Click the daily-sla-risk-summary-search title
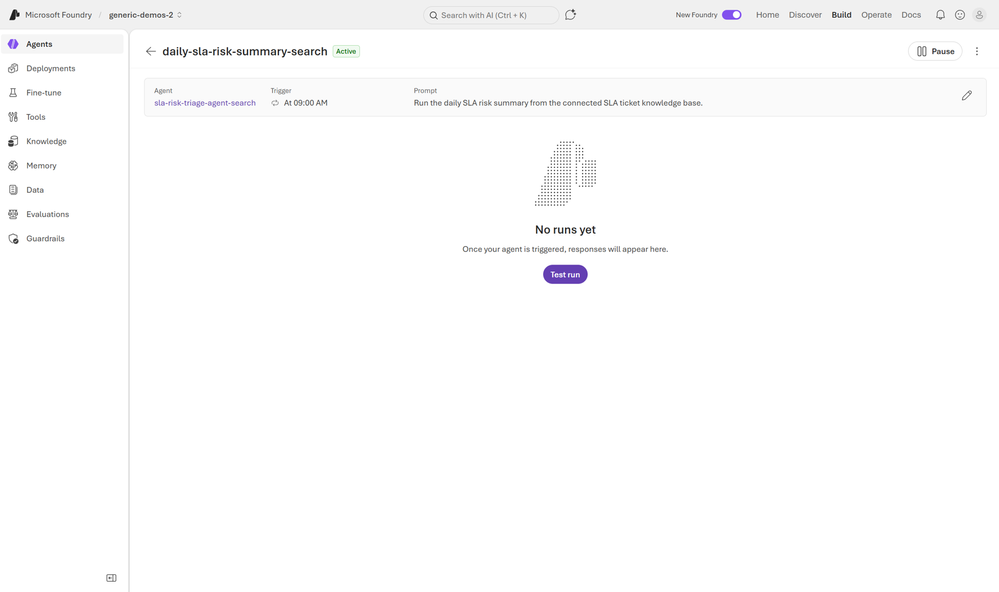 click(245, 51)
